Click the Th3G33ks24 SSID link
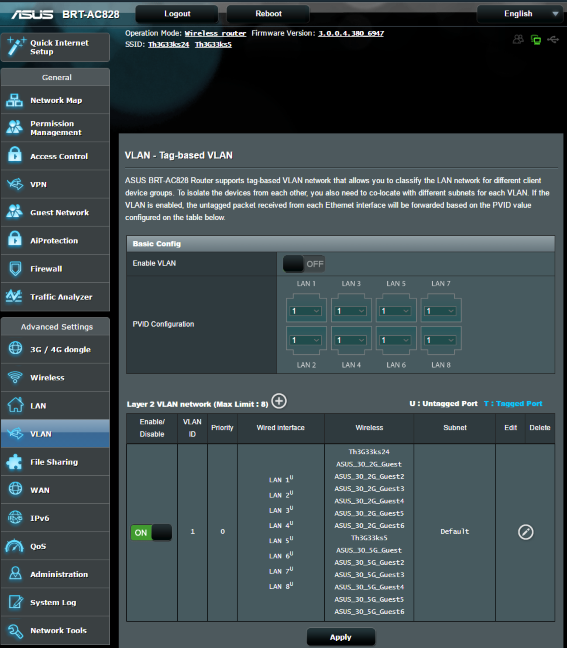Viewport: 567px width, 648px height. 169,45
